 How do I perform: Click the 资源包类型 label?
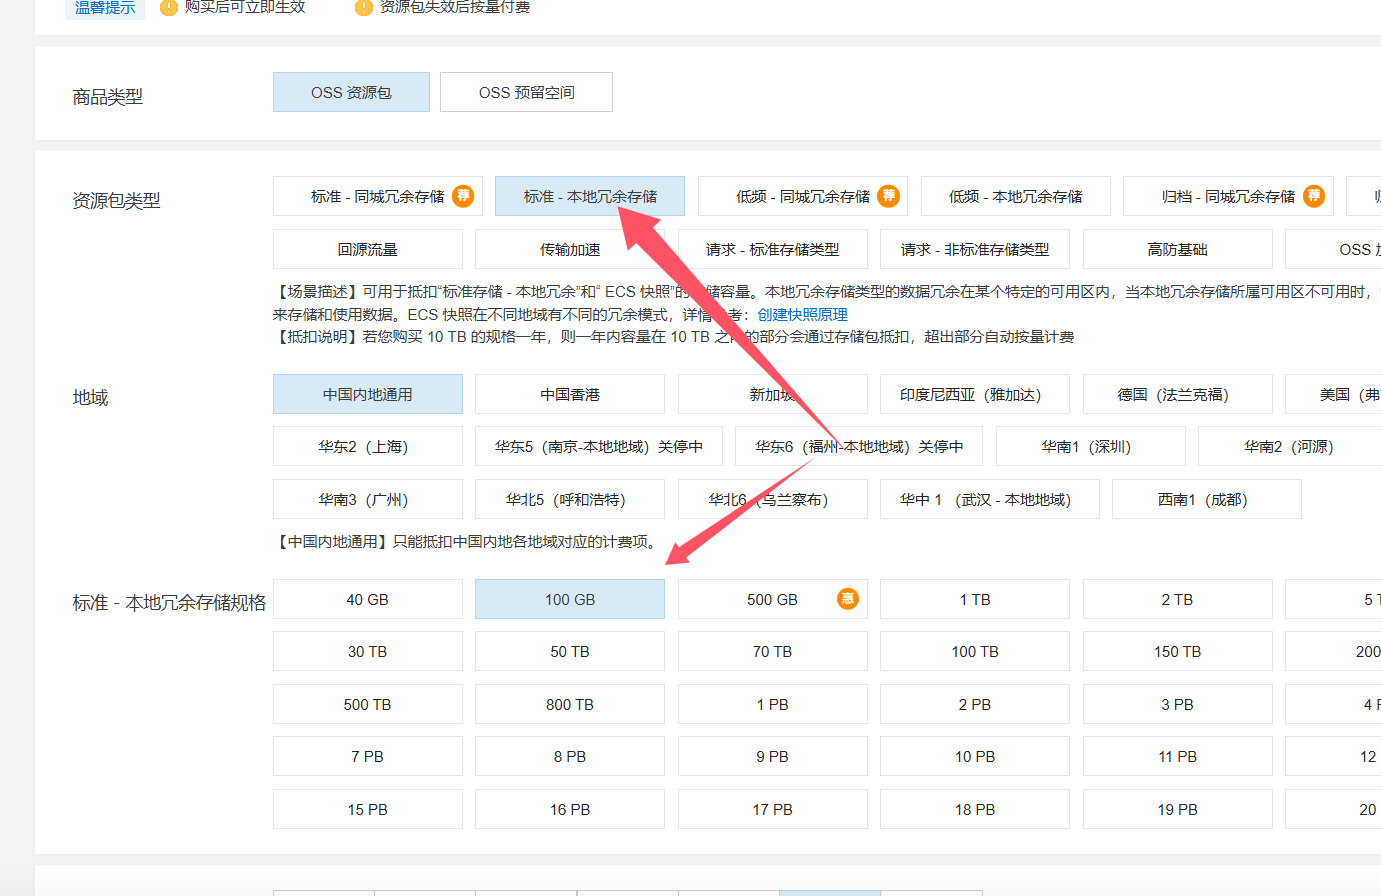click(116, 201)
